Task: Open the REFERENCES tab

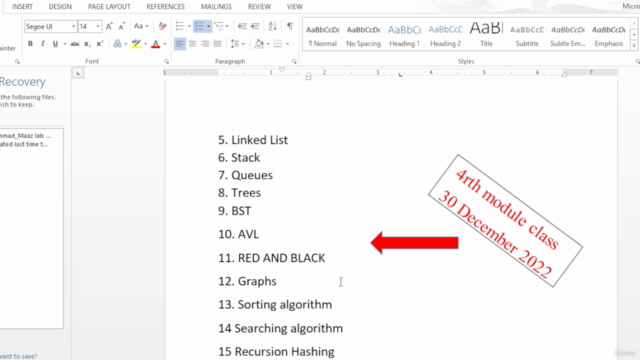Action: 165,7
